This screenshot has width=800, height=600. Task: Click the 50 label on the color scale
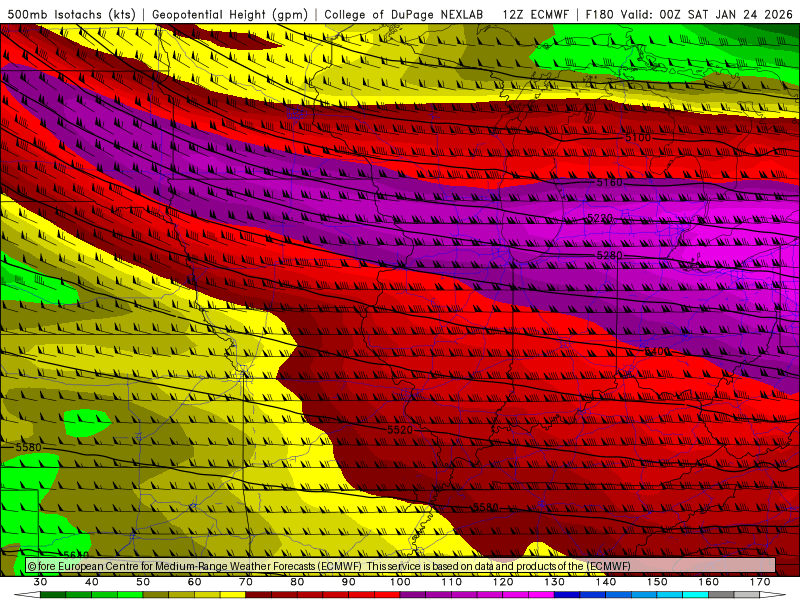tap(143, 582)
